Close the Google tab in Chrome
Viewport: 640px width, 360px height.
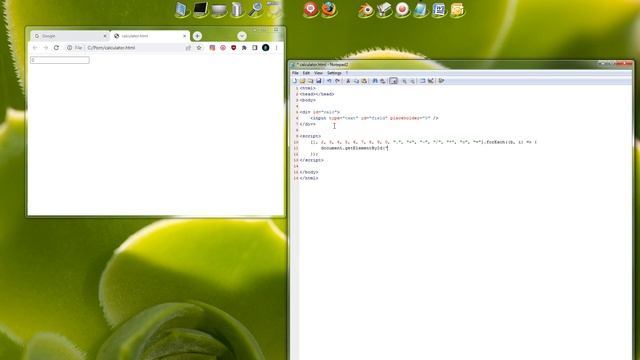pos(105,36)
